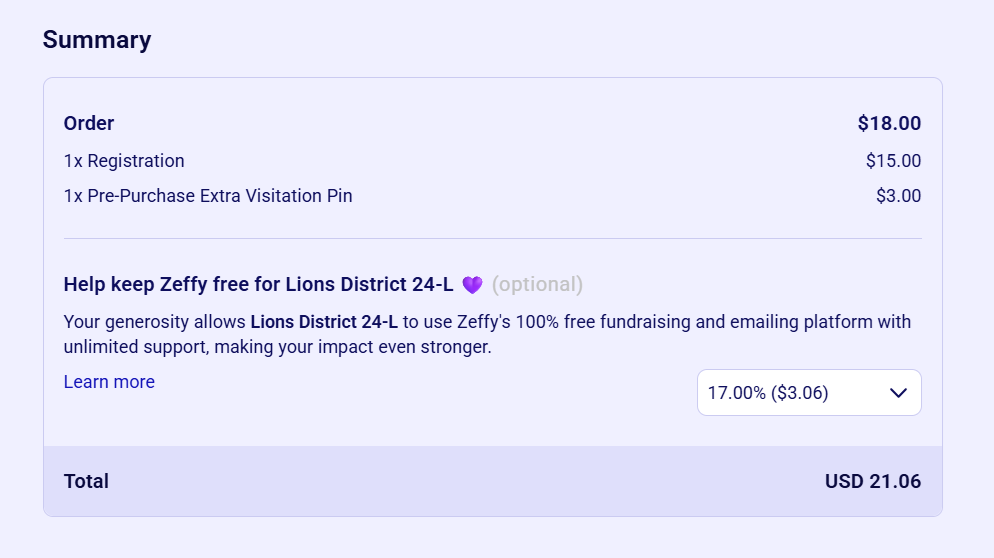Select the Total label
Image resolution: width=994 pixels, height=558 pixels.
coord(86,481)
